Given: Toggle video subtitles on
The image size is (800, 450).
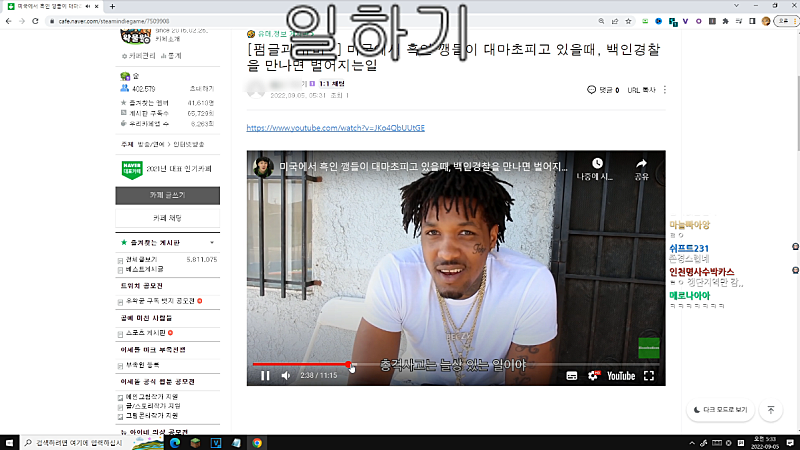Looking at the screenshot, I should point(572,376).
